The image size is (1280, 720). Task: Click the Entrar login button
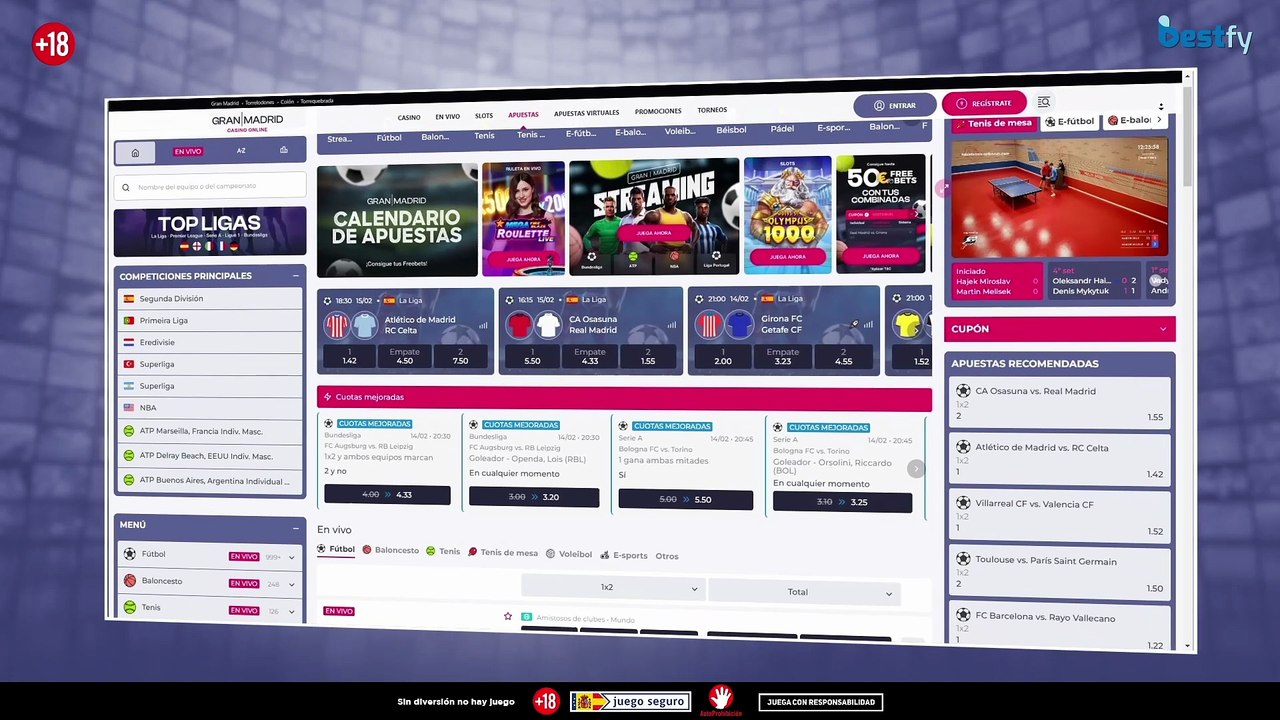[x=894, y=105]
